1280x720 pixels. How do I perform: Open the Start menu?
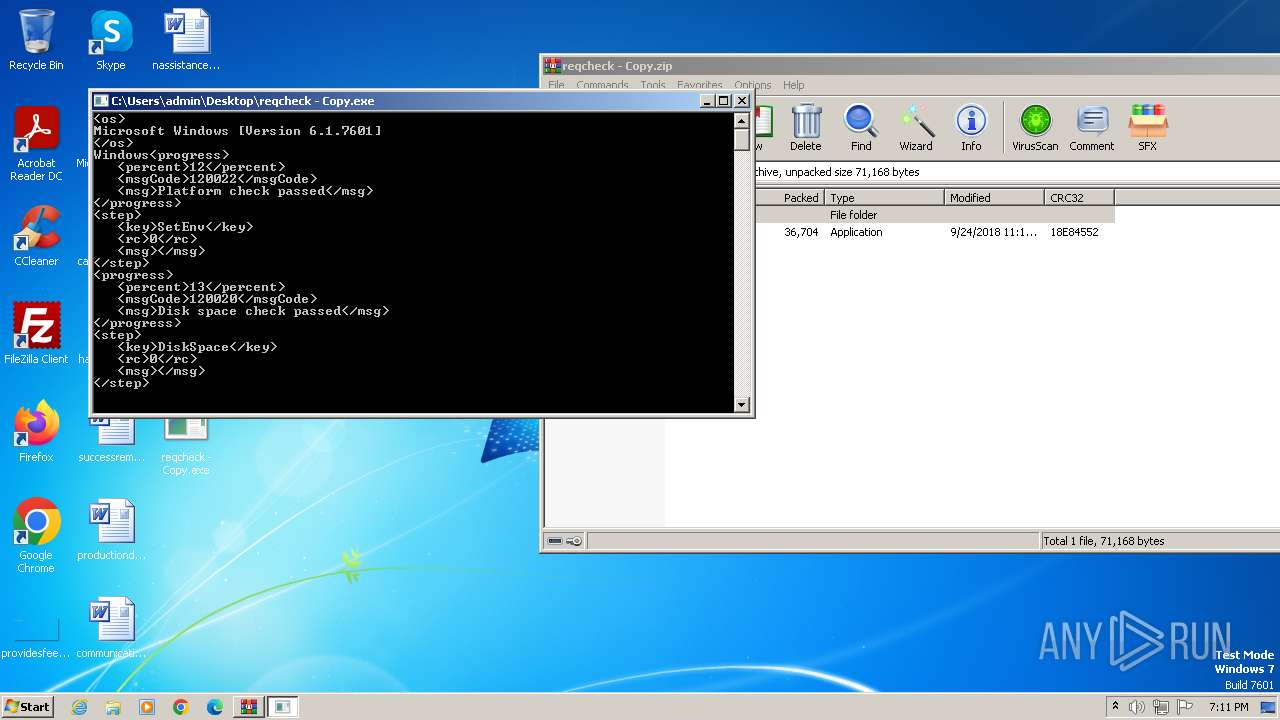click(x=28, y=707)
